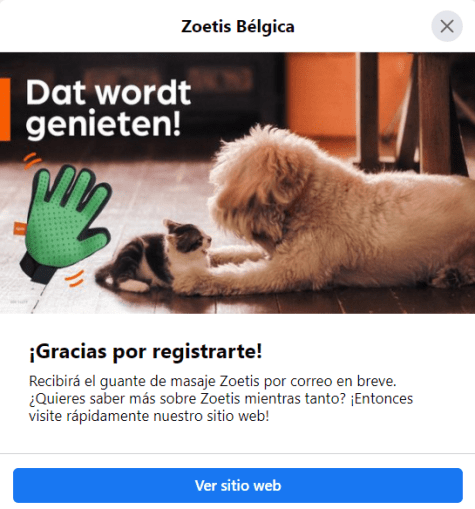Screen dimensions: 475x509
Task: Click the visite rápidamente nuestro sitio web text
Action: 149,416
